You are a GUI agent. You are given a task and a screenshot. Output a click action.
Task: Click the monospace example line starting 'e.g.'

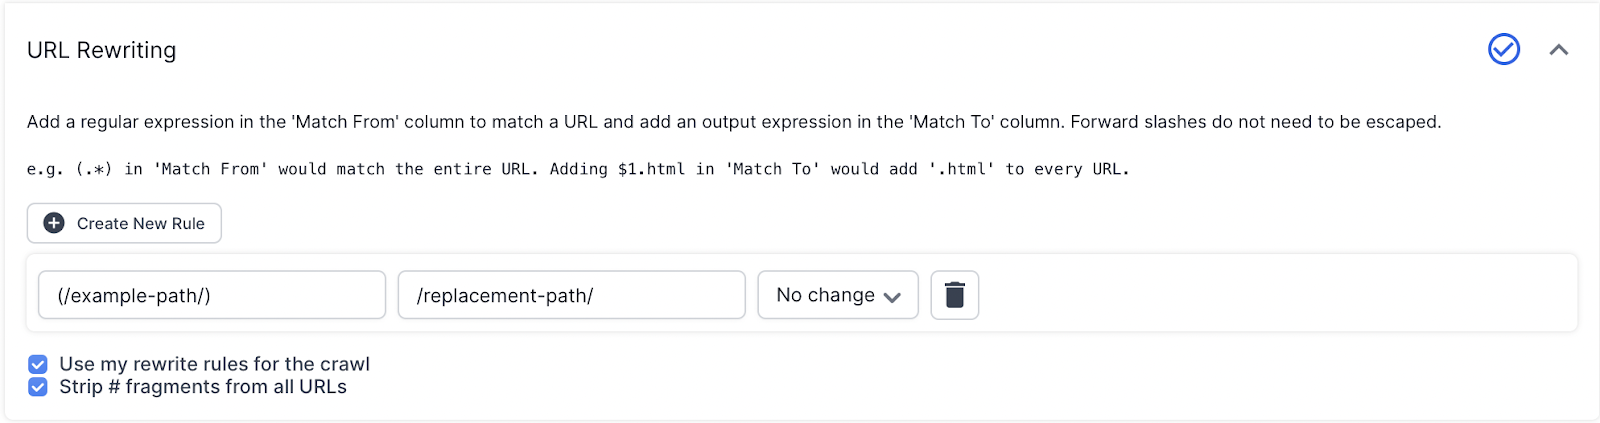(x=577, y=169)
